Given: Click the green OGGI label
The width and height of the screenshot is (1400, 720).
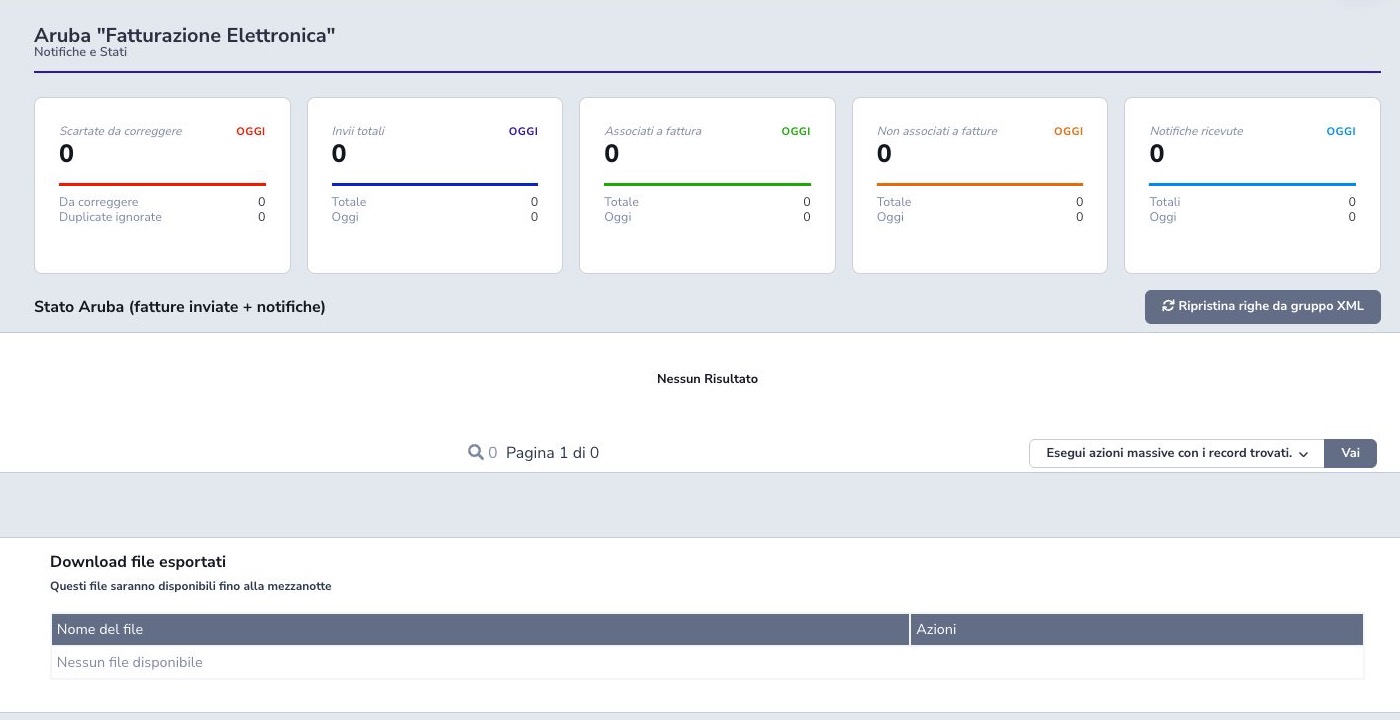Looking at the screenshot, I should [796, 131].
